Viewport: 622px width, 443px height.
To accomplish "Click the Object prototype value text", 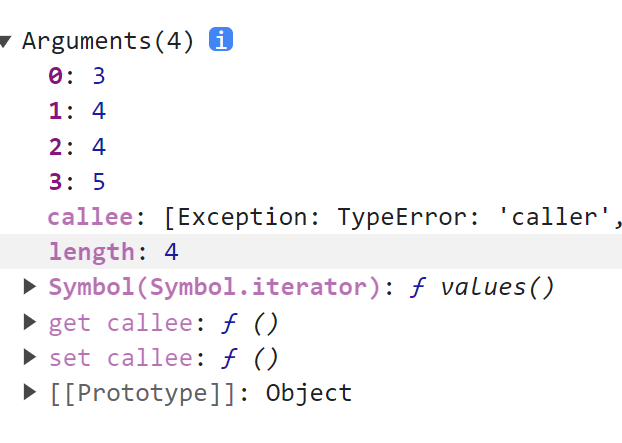I will coord(309,393).
